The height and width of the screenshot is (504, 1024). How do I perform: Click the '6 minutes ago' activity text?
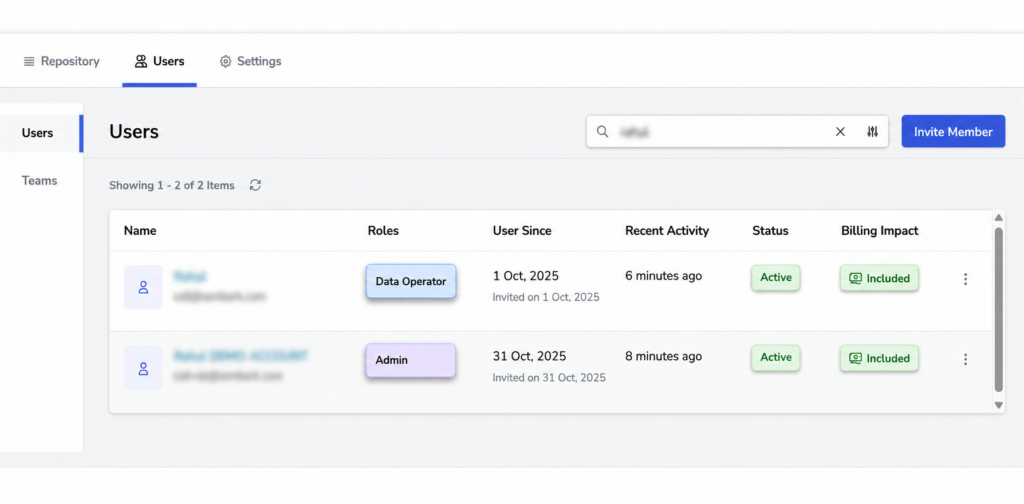pos(664,276)
